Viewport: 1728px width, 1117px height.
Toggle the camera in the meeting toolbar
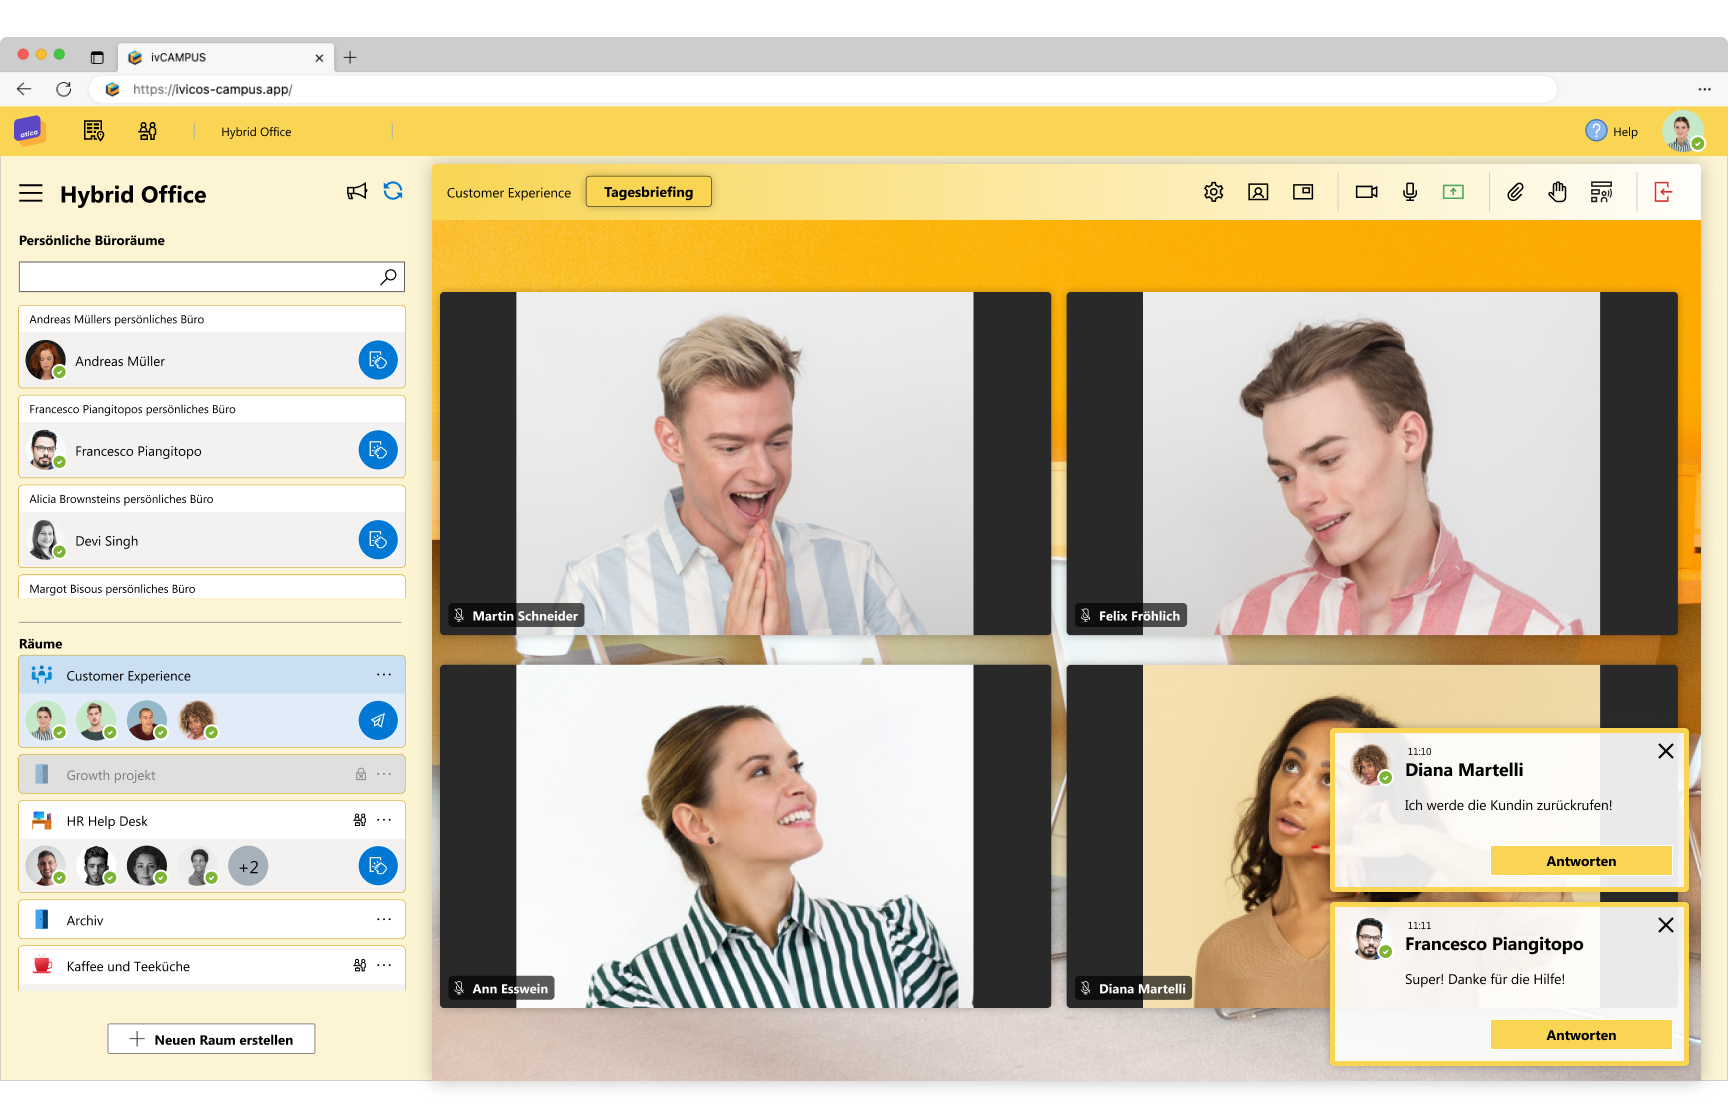[1366, 191]
